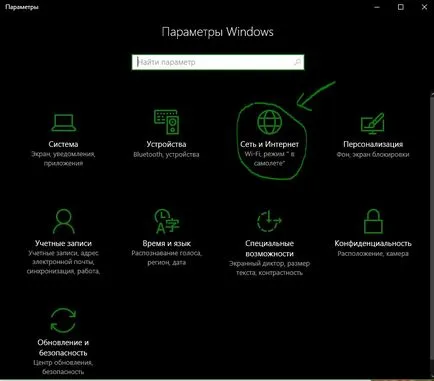Click the Обновление и безопасность heading

[x=63, y=348]
